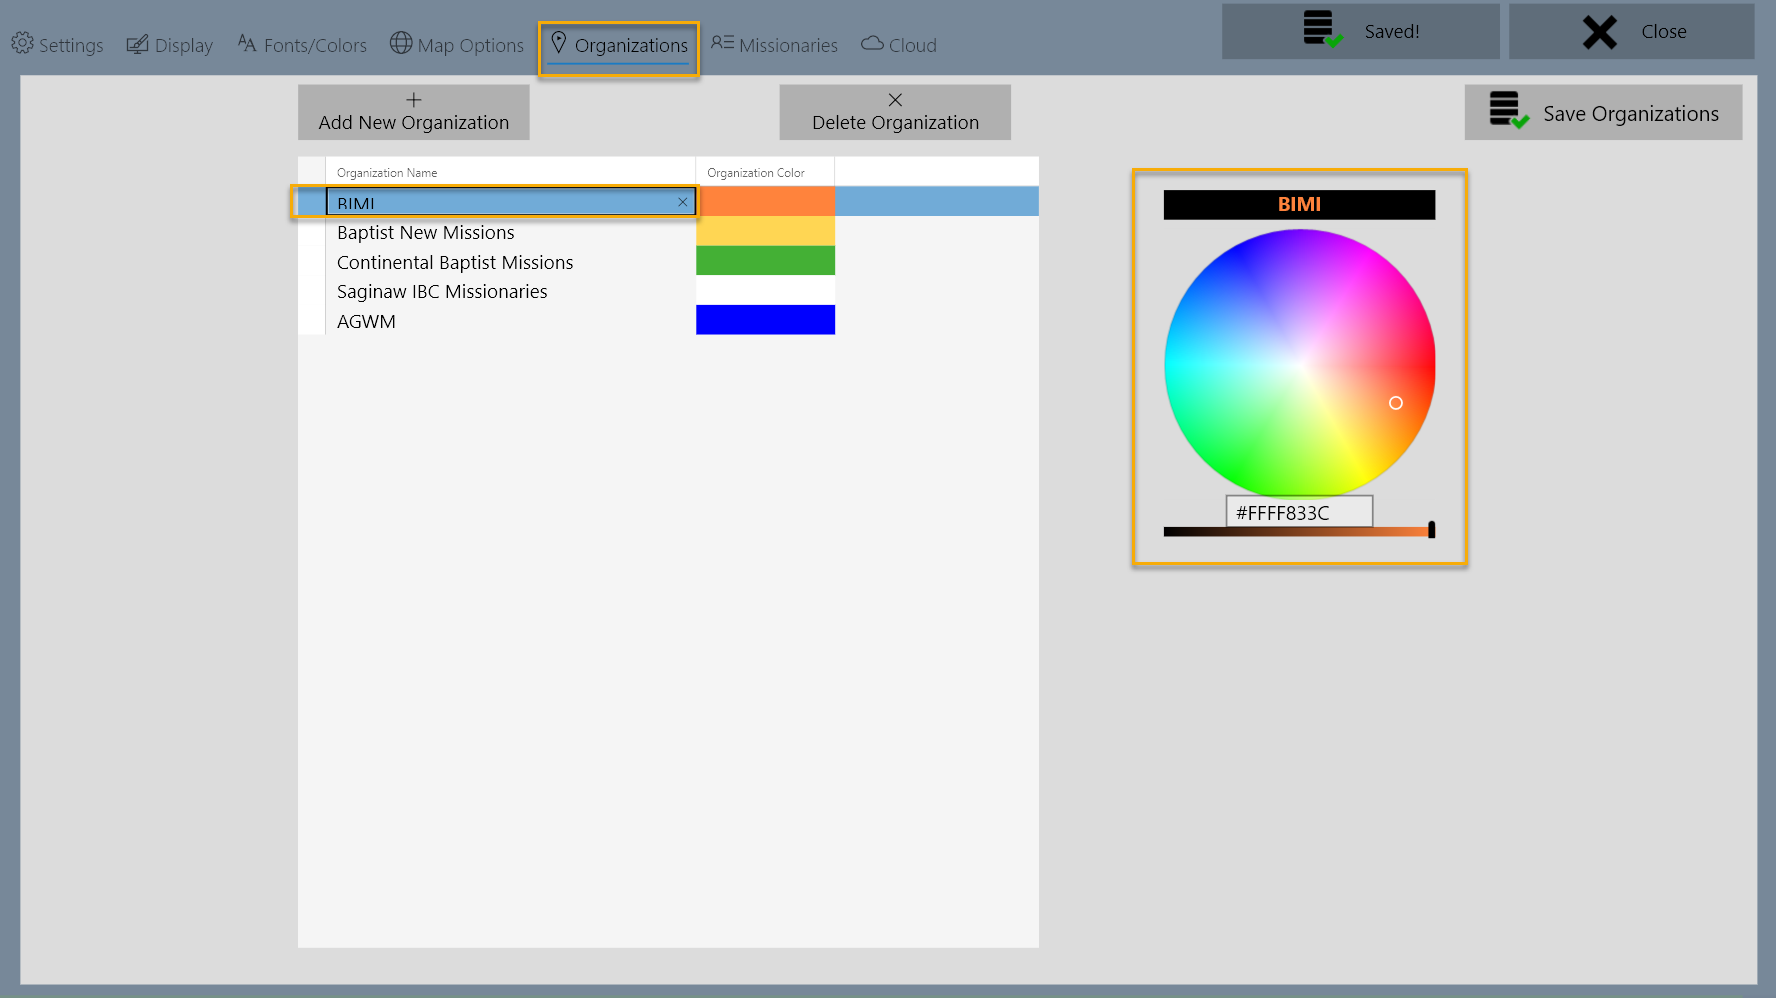Image resolution: width=1776 pixels, height=998 pixels.
Task: Click the save database icon on Saved button
Action: click(x=1320, y=28)
